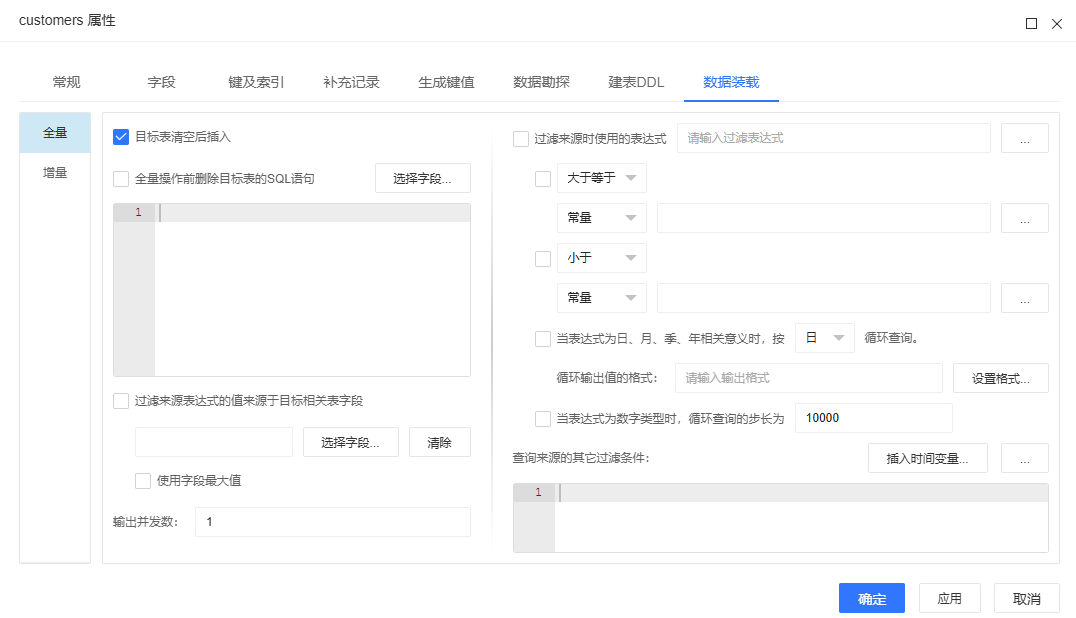The width and height of the screenshot is (1076, 618).
Task: Click the 取消 button
Action: [1027, 598]
